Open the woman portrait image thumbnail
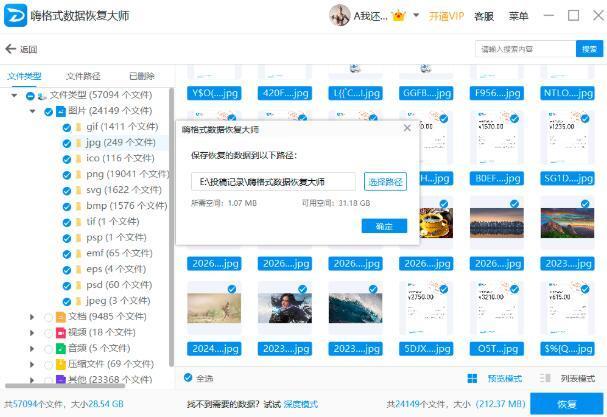This screenshot has height=417, width=607. [x=285, y=308]
